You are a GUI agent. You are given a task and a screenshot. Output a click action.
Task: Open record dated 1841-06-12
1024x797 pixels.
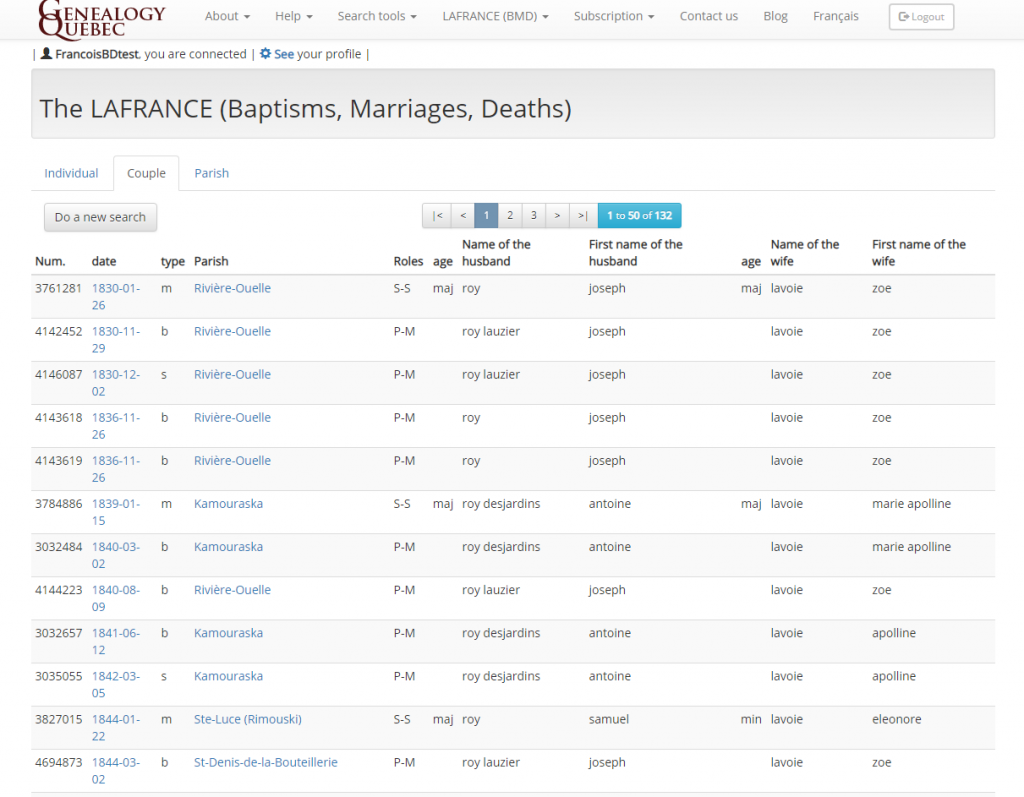coord(116,642)
